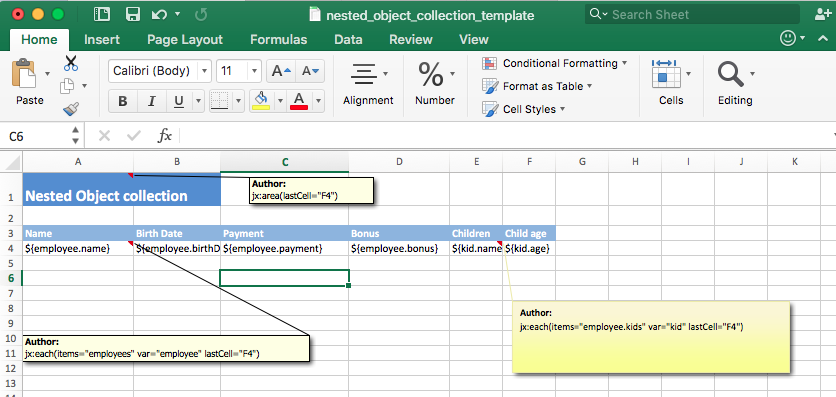Open the font name dropdown arrow
Image resolution: width=836 pixels, height=397 pixels.
(x=204, y=71)
